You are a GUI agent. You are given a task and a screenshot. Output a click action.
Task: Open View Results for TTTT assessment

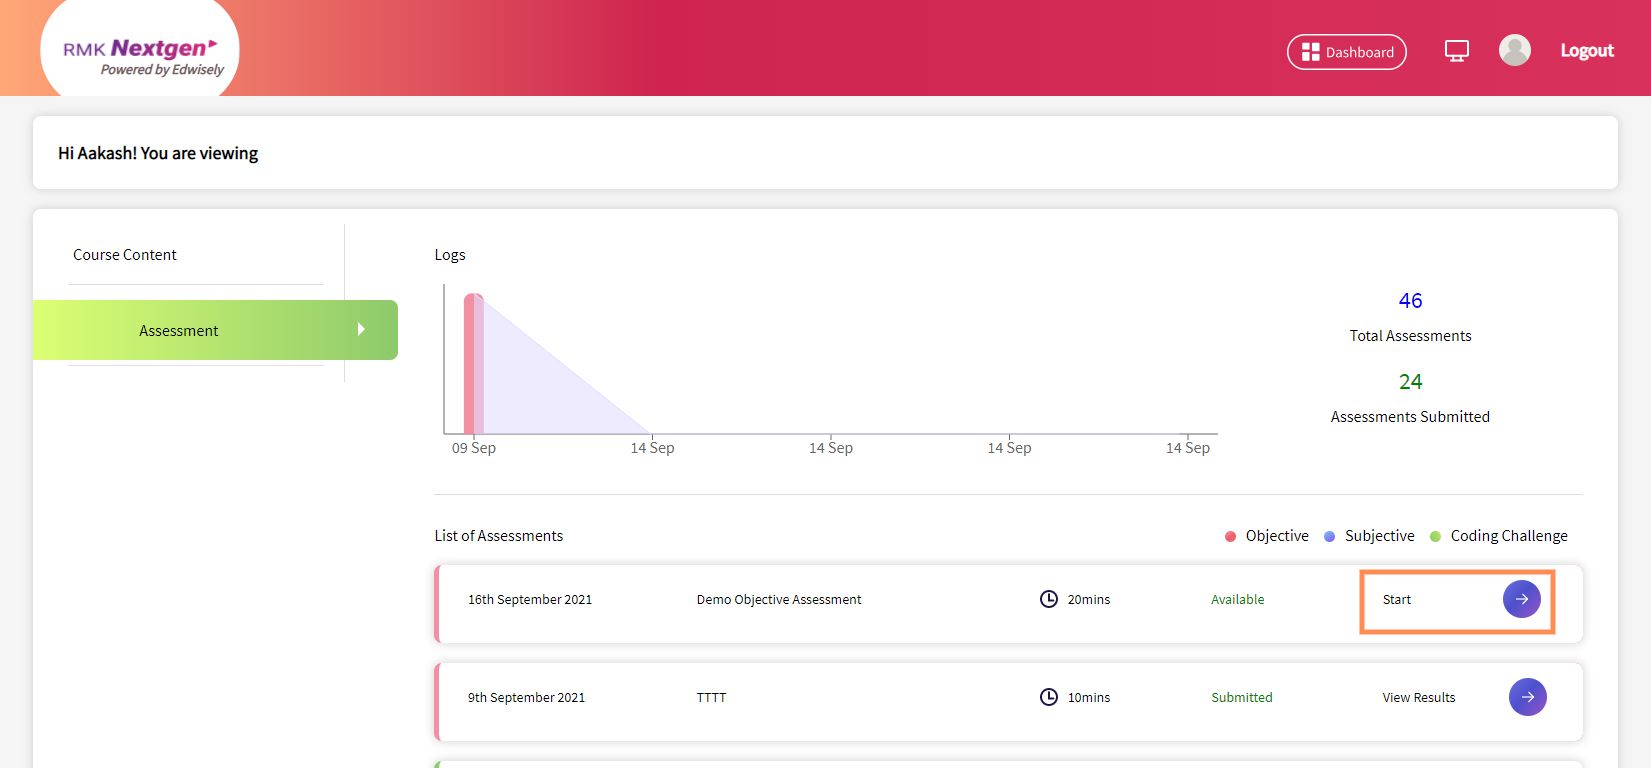(1418, 698)
